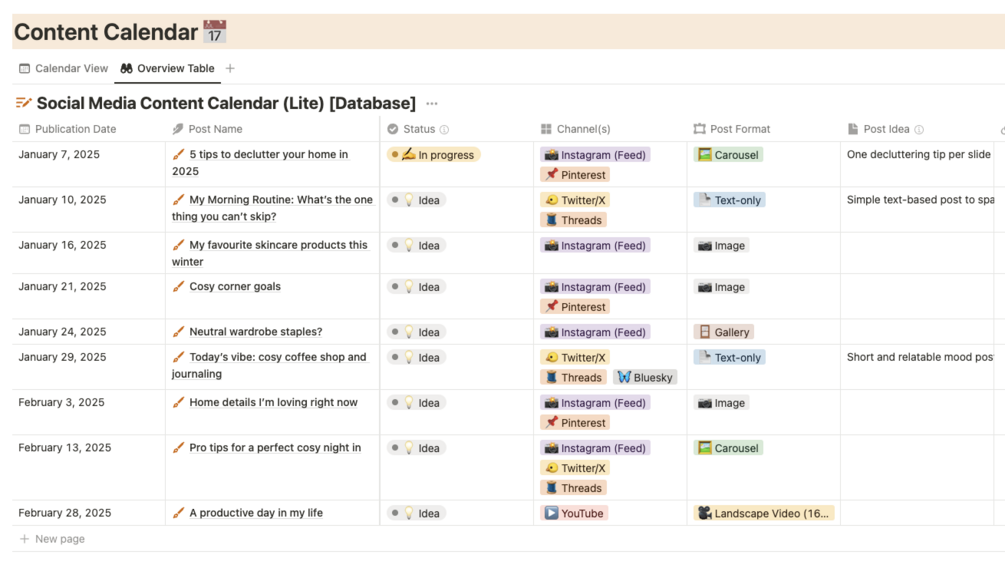Click the calendar emoji in the page title

[214, 32]
